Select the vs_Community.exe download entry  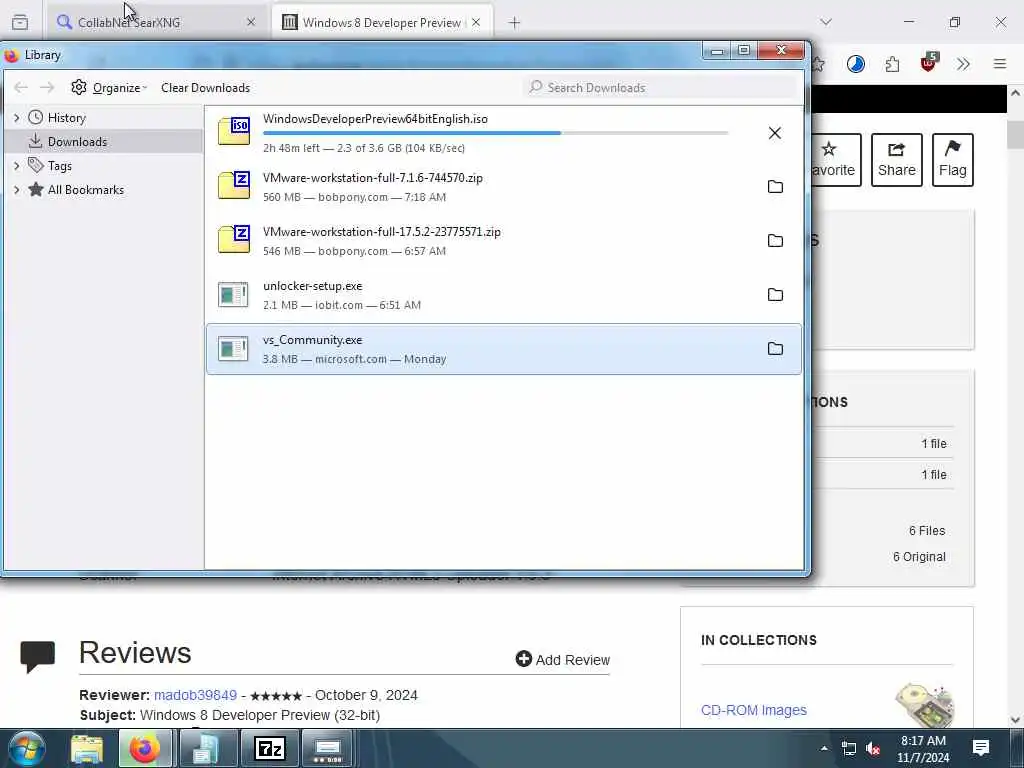coord(504,349)
